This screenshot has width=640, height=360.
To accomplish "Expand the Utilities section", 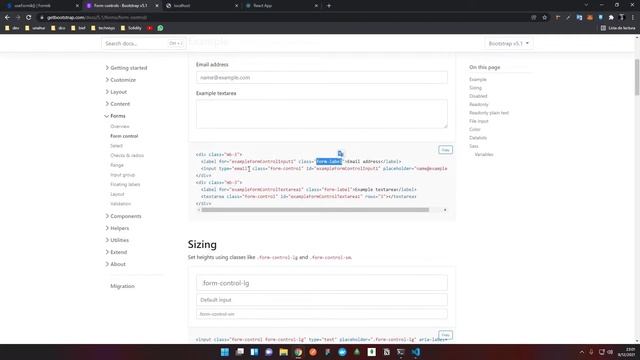I will [x=117, y=240].
